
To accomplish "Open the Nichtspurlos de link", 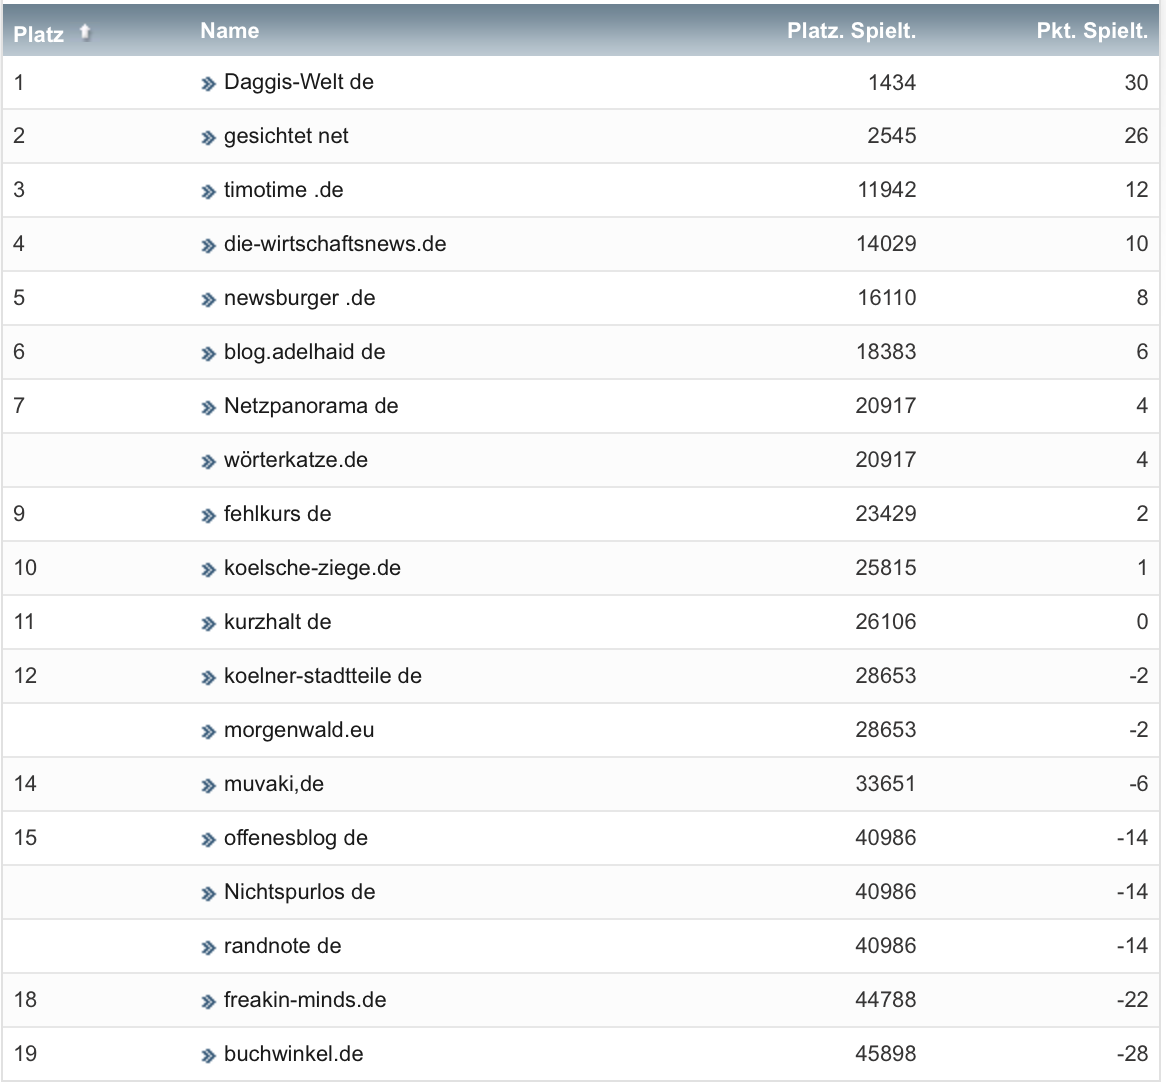I will [300, 892].
